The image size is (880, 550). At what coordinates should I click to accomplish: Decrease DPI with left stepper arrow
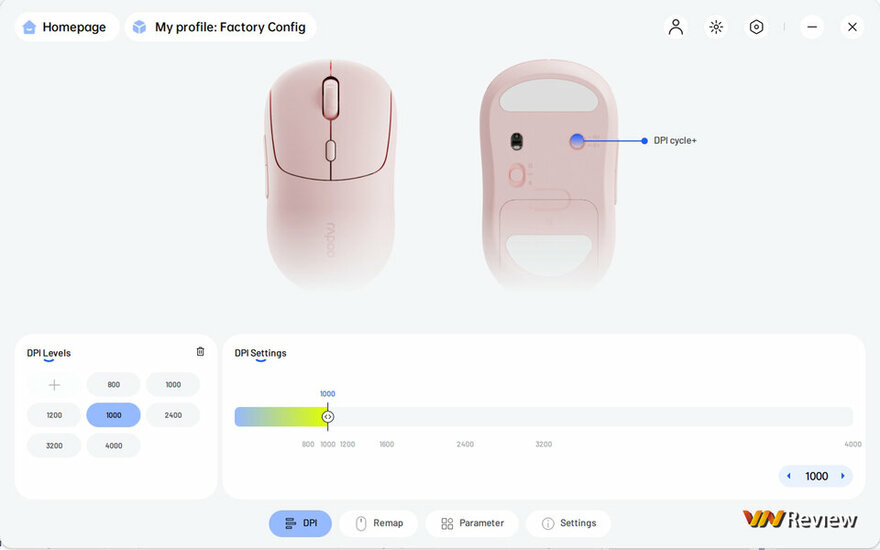pyautogui.click(x=789, y=476)
